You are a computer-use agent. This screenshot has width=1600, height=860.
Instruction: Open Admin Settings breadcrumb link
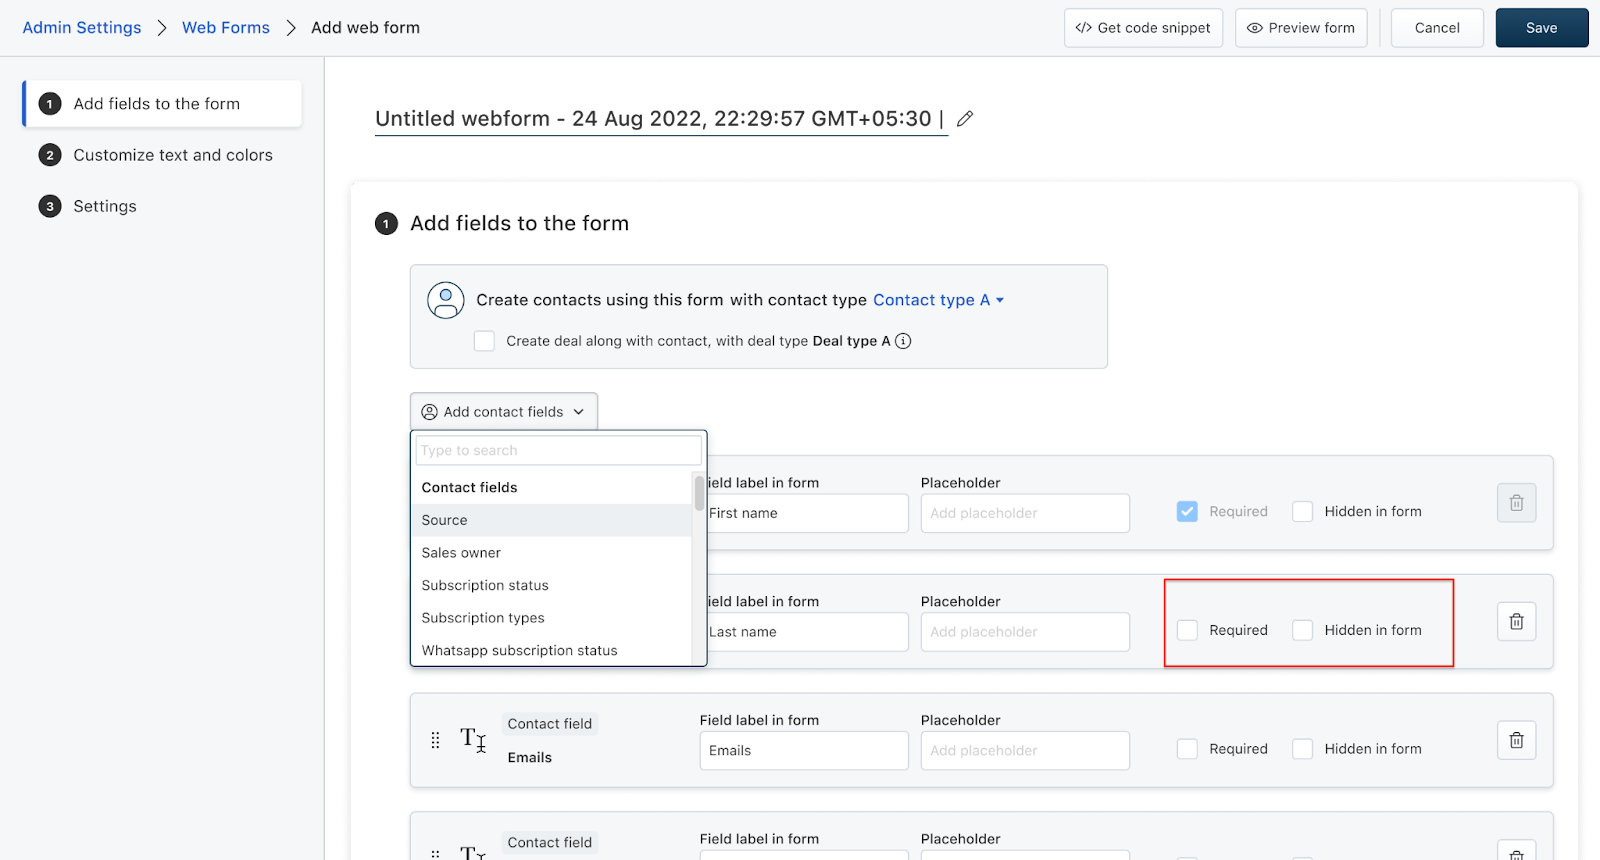(82, 28)
